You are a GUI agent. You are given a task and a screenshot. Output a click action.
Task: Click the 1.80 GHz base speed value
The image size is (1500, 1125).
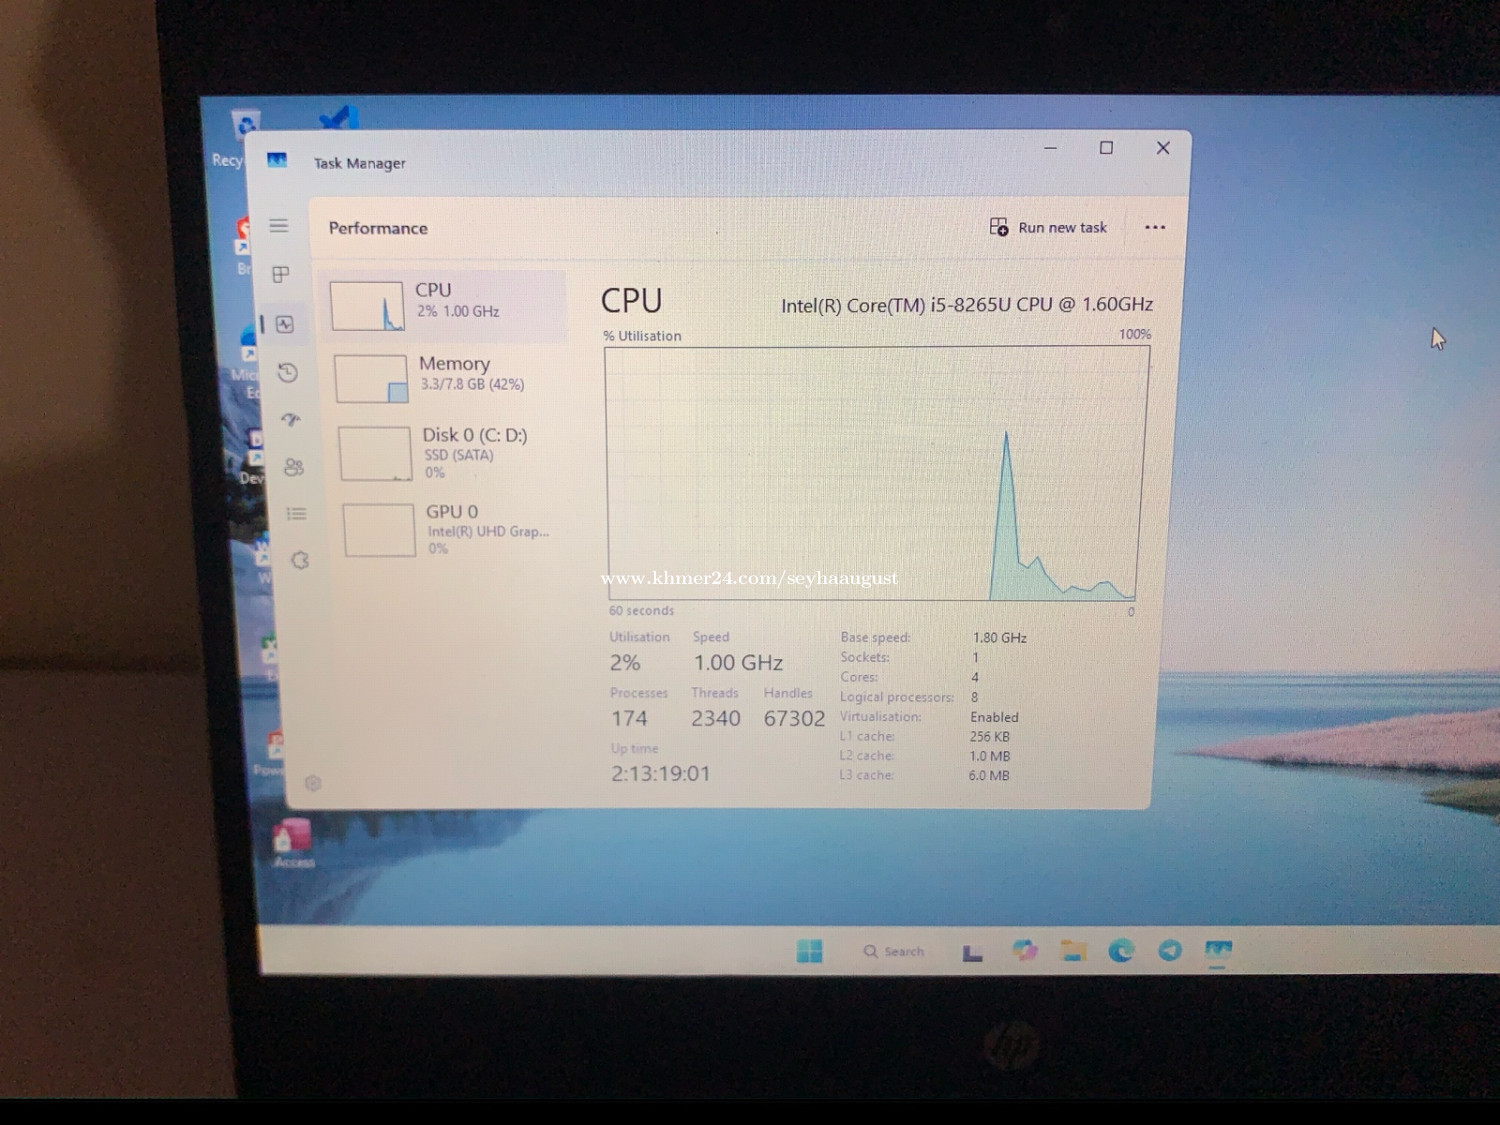click(1000, 638)
